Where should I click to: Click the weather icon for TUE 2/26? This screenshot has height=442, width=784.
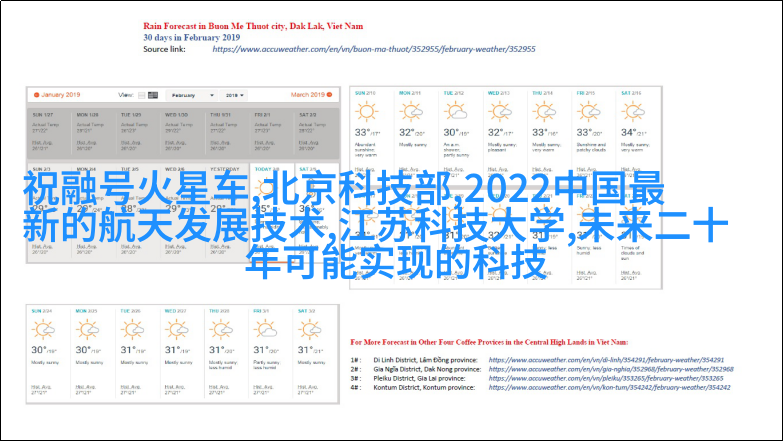pos(132,330)
